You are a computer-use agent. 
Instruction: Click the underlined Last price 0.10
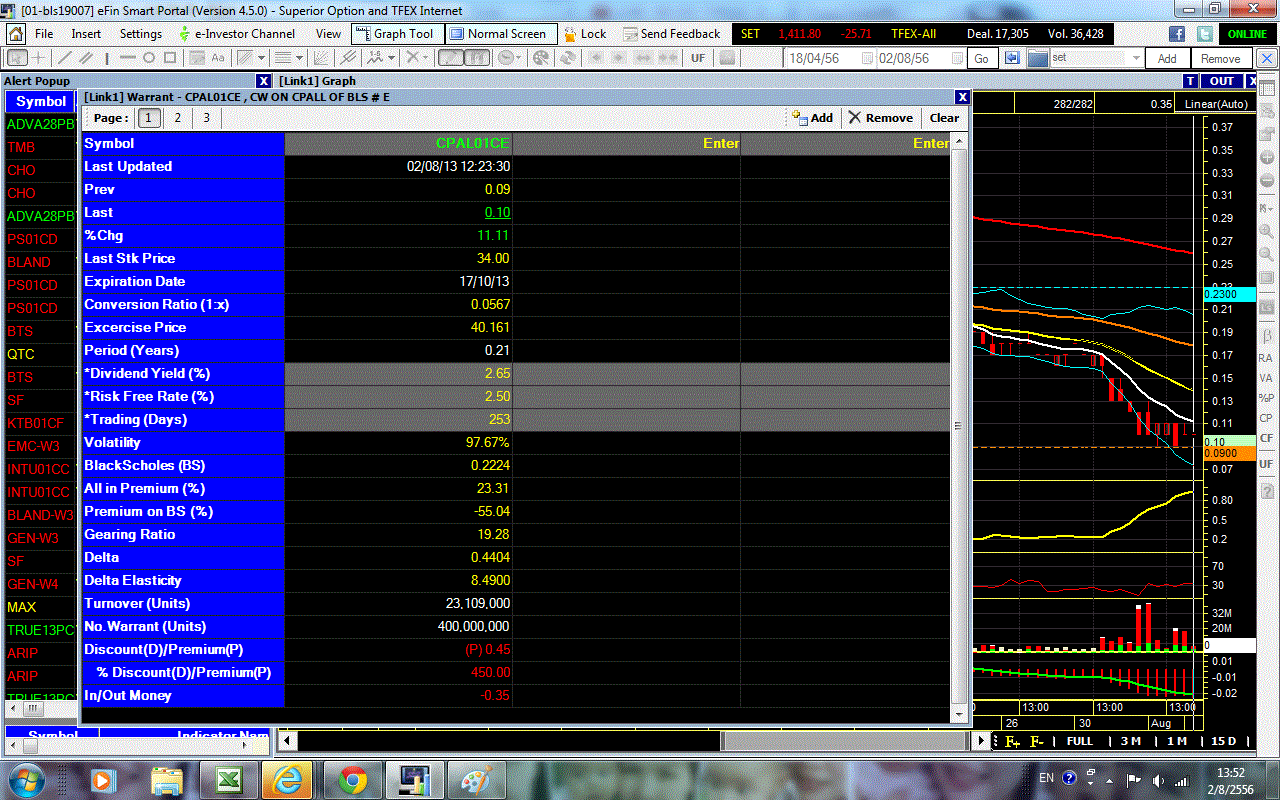tap(497, 212)
